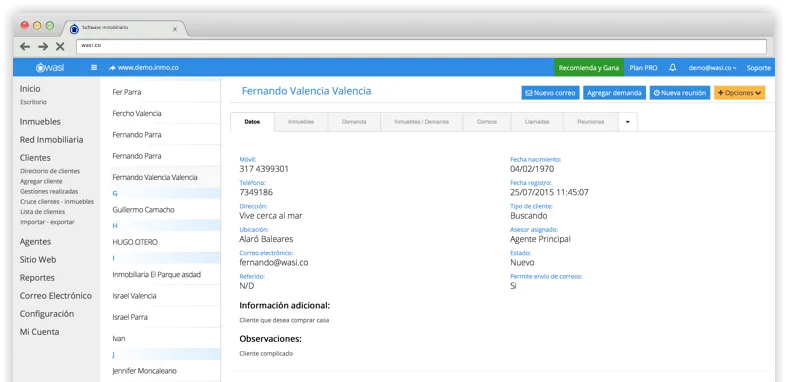Screen dimensions: 787x382
Task: Expand the Opciones dropdown button
Action: coord(739,93)
